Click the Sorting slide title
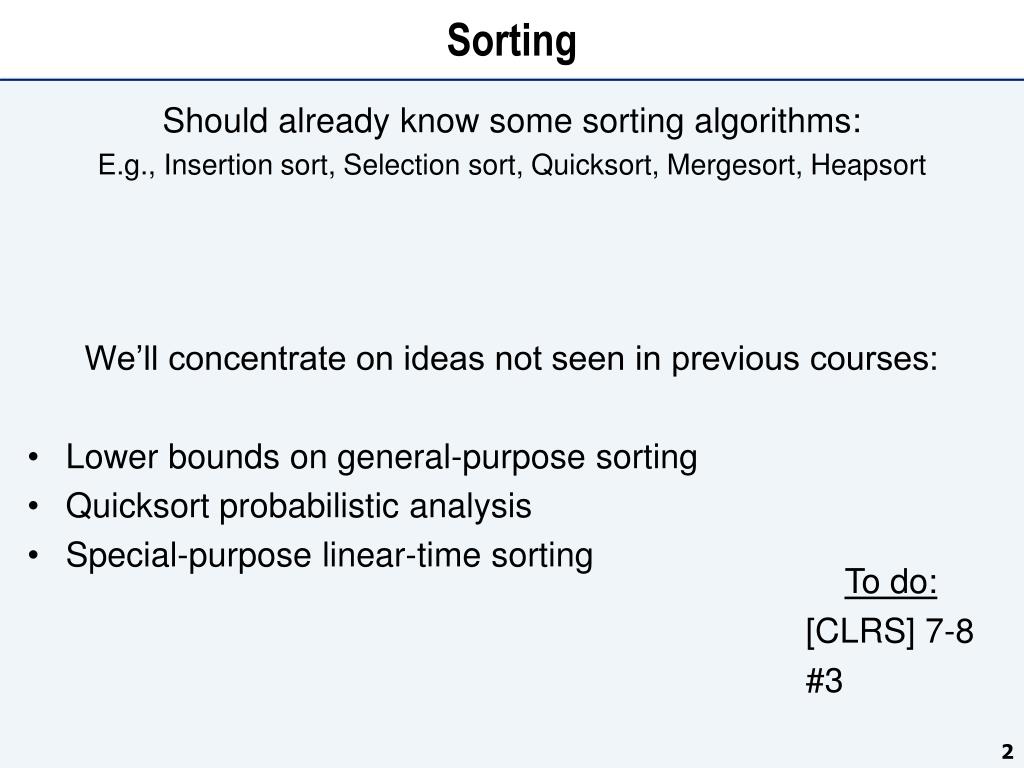The image size is (1024, 768). point(511,42)
